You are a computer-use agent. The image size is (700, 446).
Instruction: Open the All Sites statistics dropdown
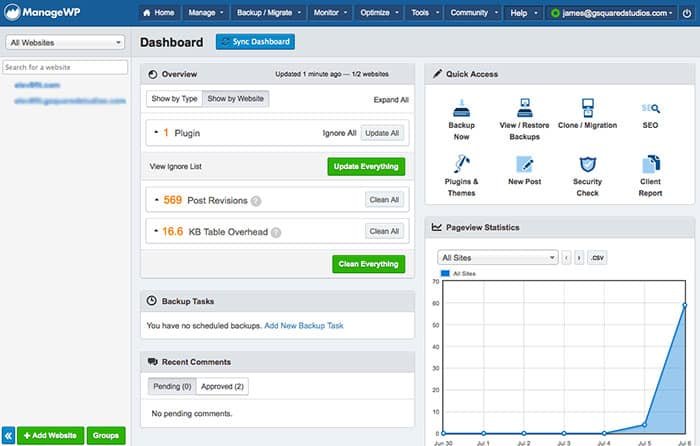498,258
